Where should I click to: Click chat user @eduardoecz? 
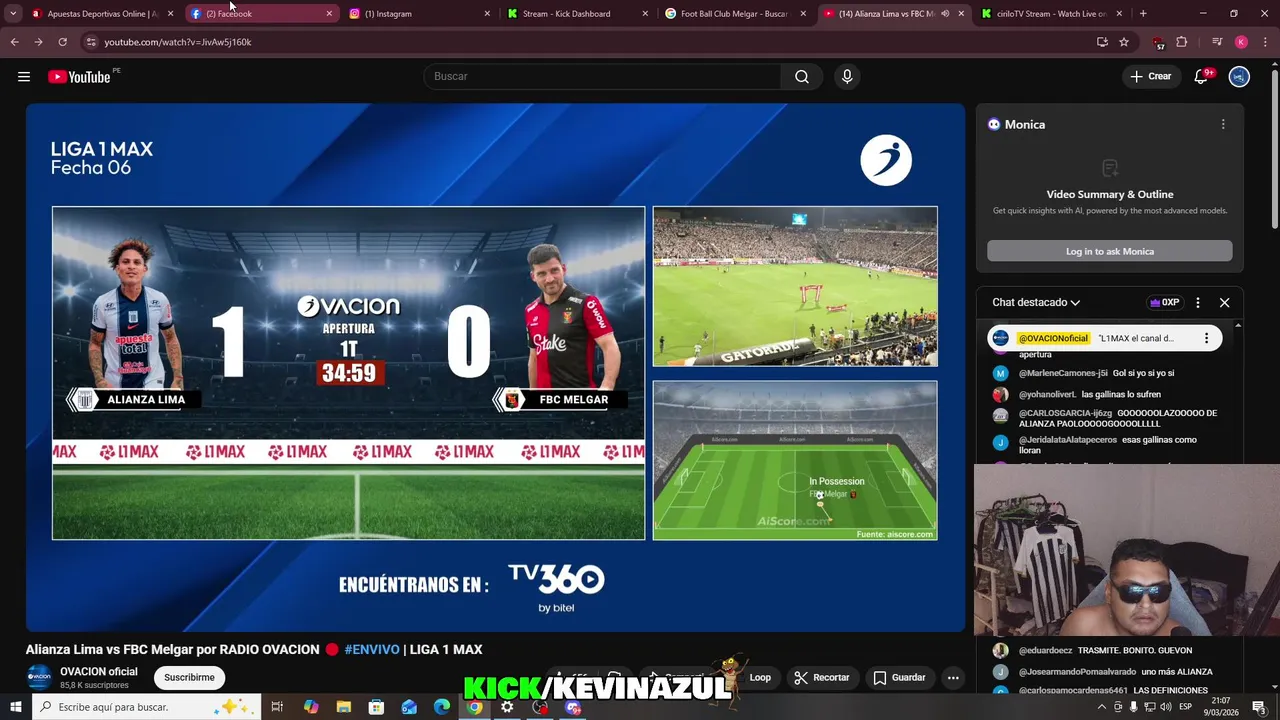1045,650
